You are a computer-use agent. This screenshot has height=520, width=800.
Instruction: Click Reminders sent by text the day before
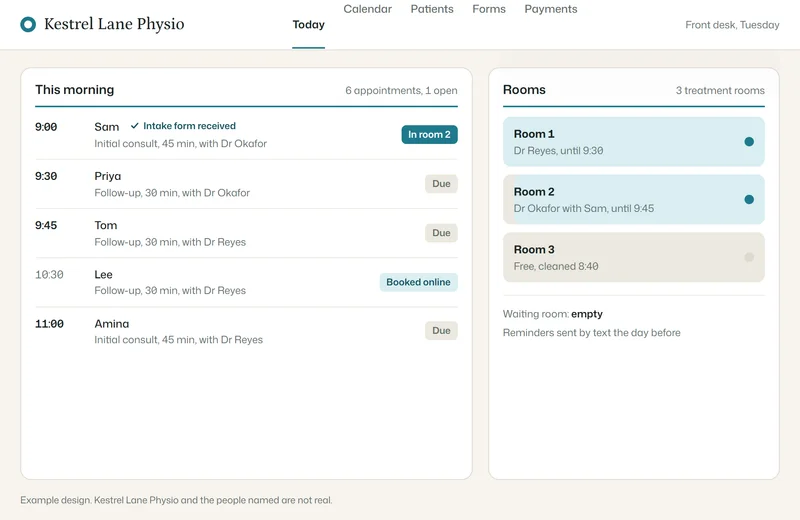591,333
